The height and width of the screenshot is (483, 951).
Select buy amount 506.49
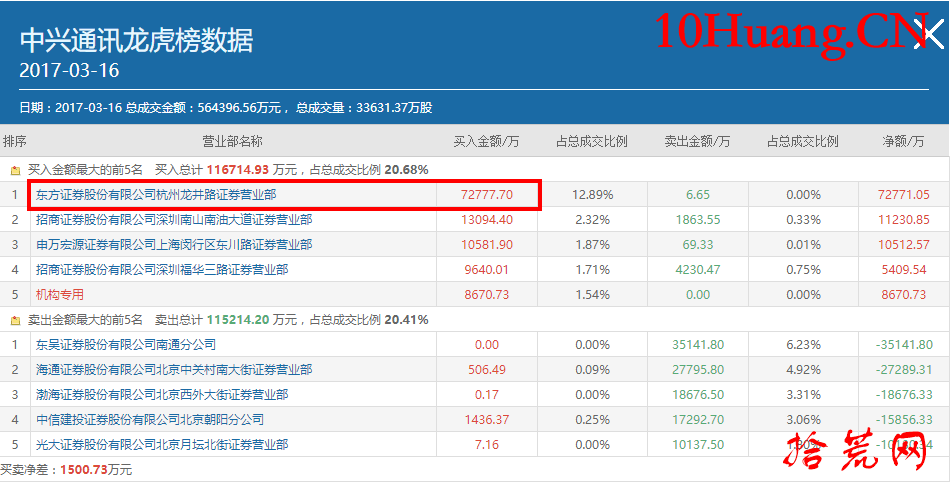pyautogui.click(x=486, y=370)
